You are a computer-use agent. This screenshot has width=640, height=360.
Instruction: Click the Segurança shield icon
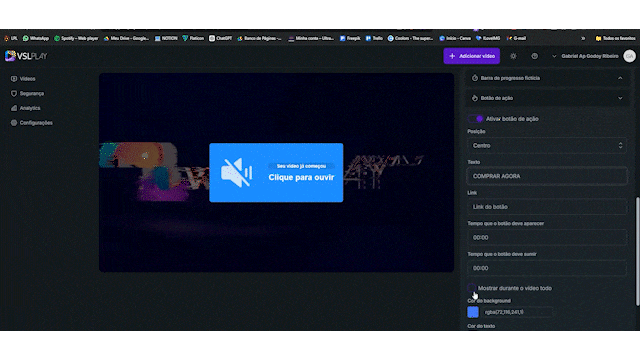click(x=14, y=93)
